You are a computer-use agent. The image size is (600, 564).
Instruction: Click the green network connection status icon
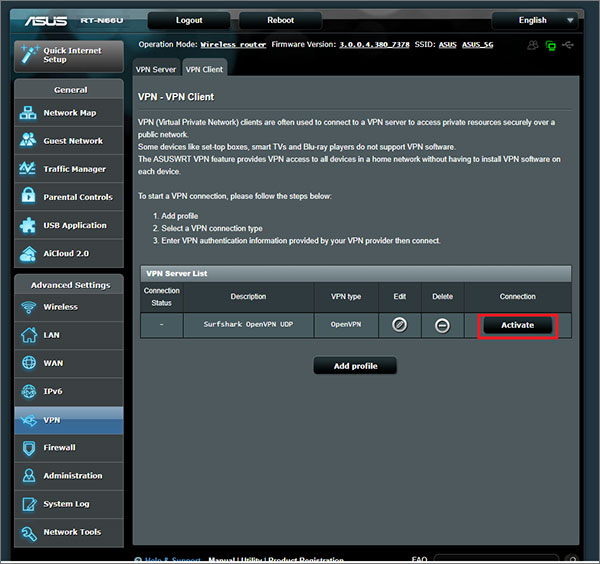(x=550, y=45)
